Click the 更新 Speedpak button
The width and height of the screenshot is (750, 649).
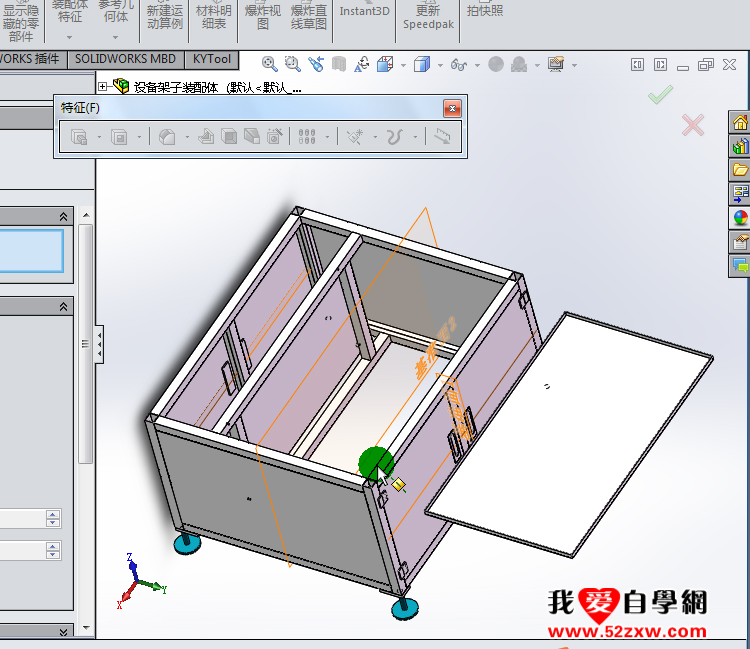427,17
